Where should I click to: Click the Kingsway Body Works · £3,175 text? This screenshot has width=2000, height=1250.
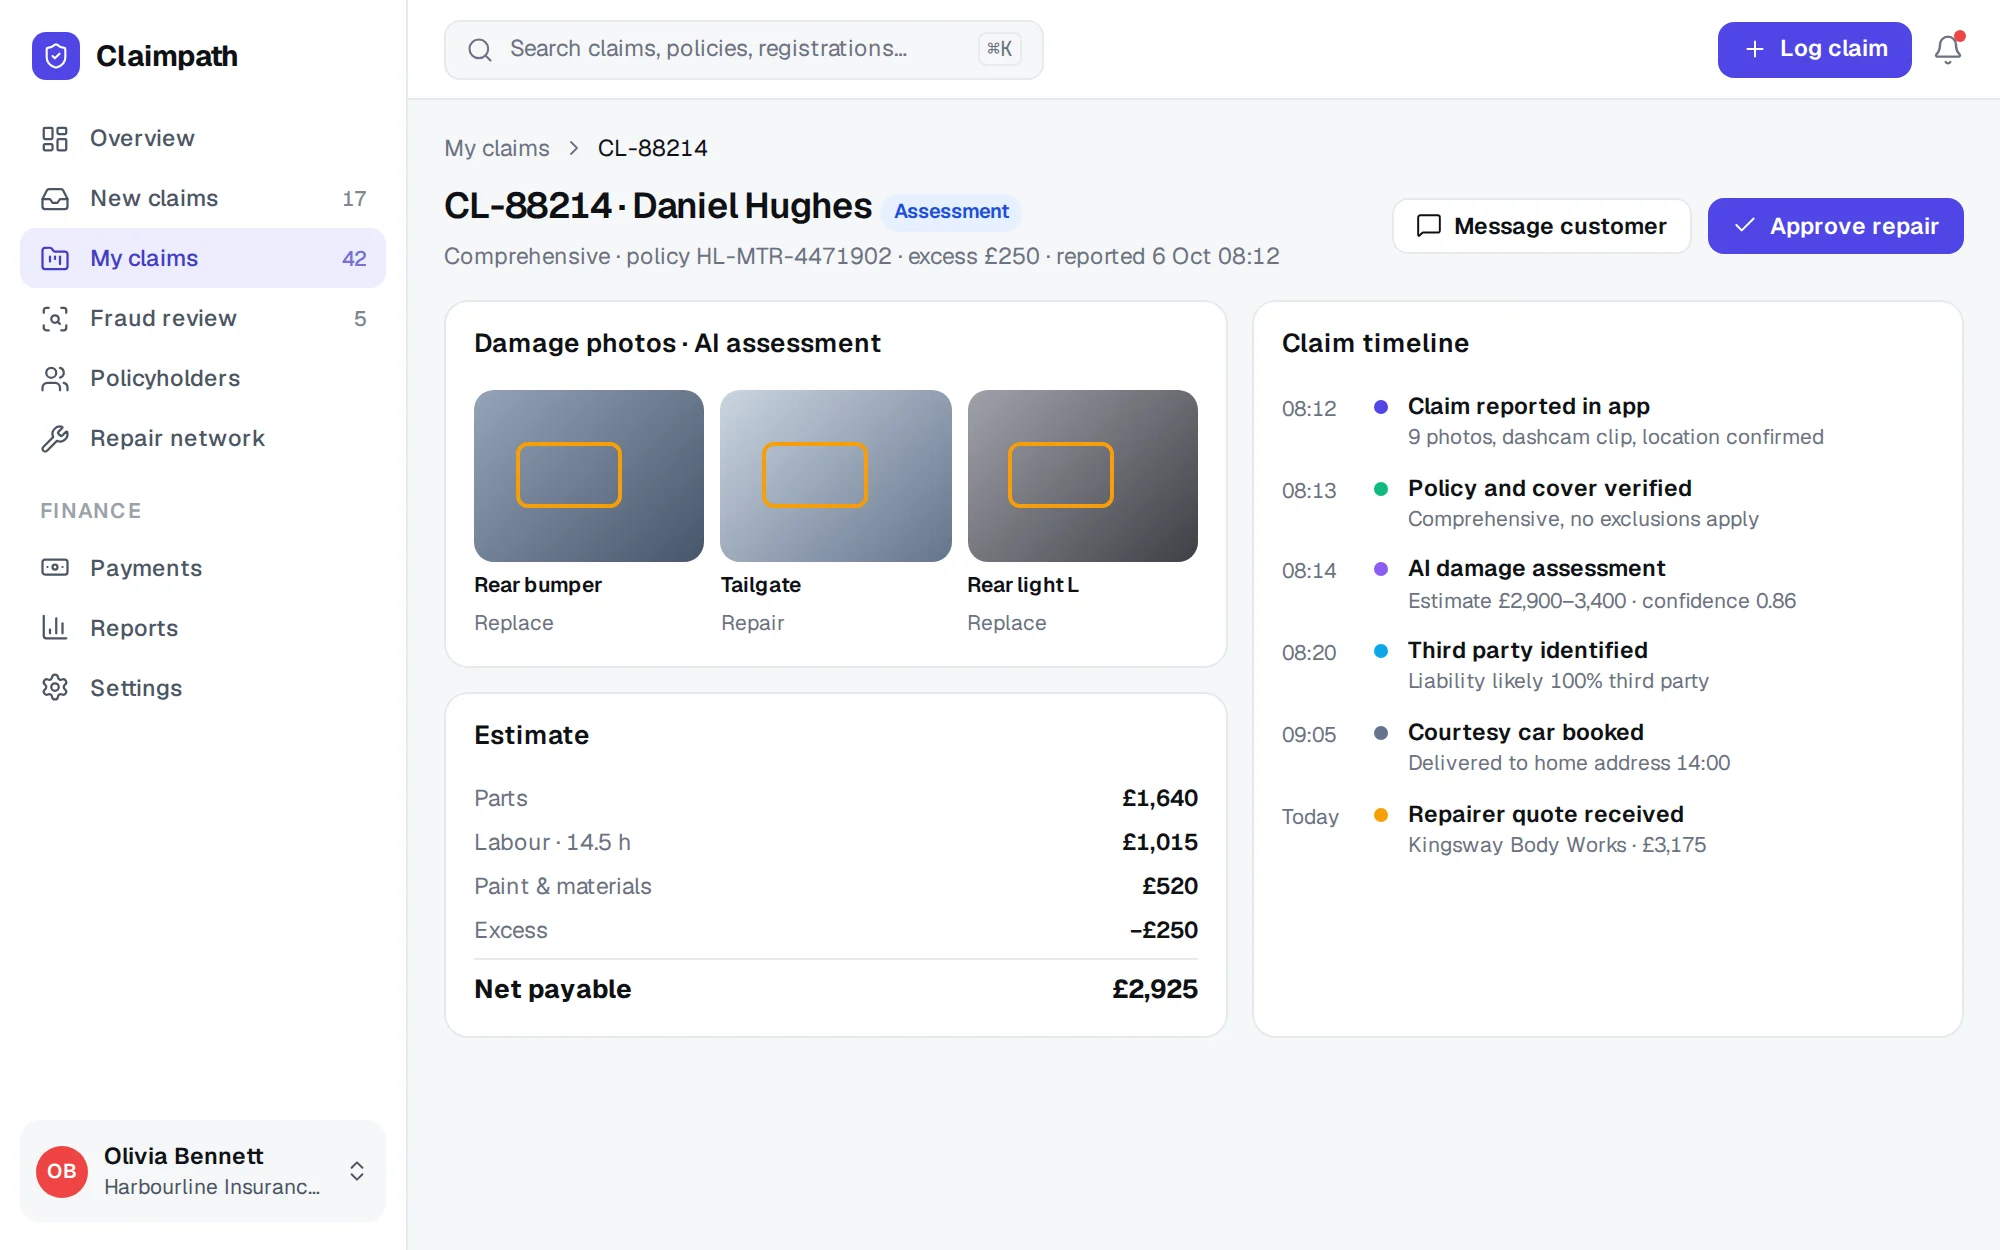[x=1557, y=845]
